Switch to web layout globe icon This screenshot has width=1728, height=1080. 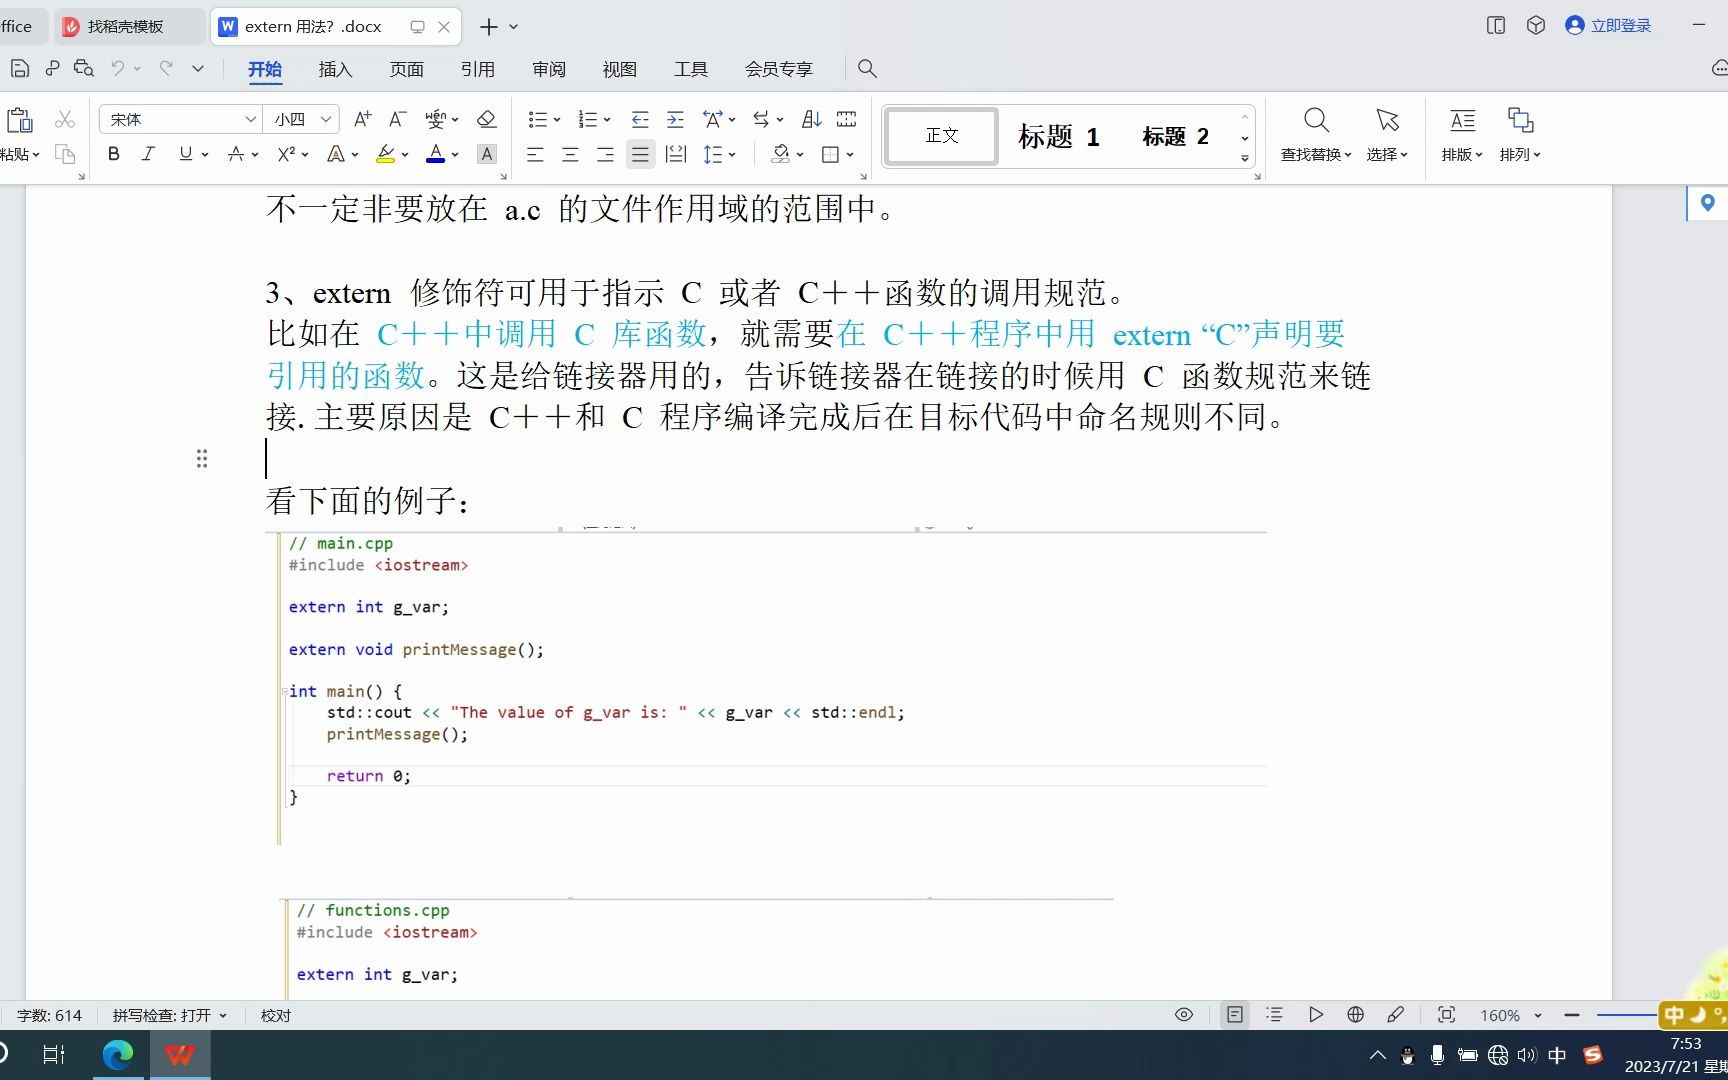(x=1356, y=1015)
